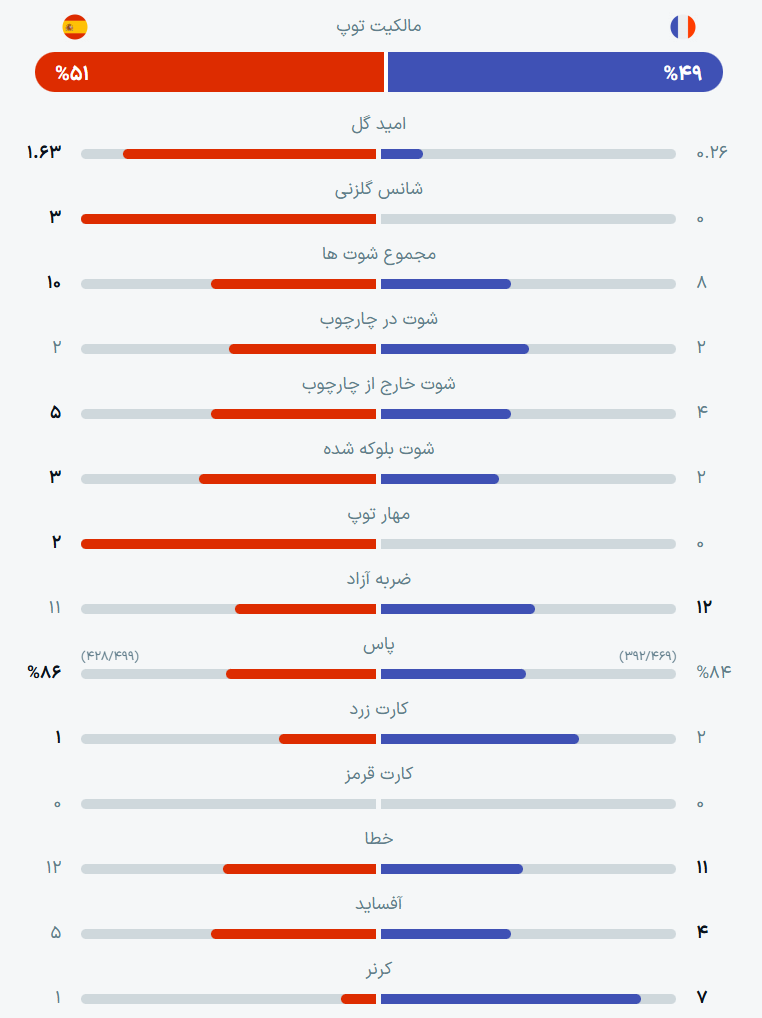Screen dimensions: 762x1018
Task: Click the شوت در چارچوب label
Action: [x=379, y=319]
